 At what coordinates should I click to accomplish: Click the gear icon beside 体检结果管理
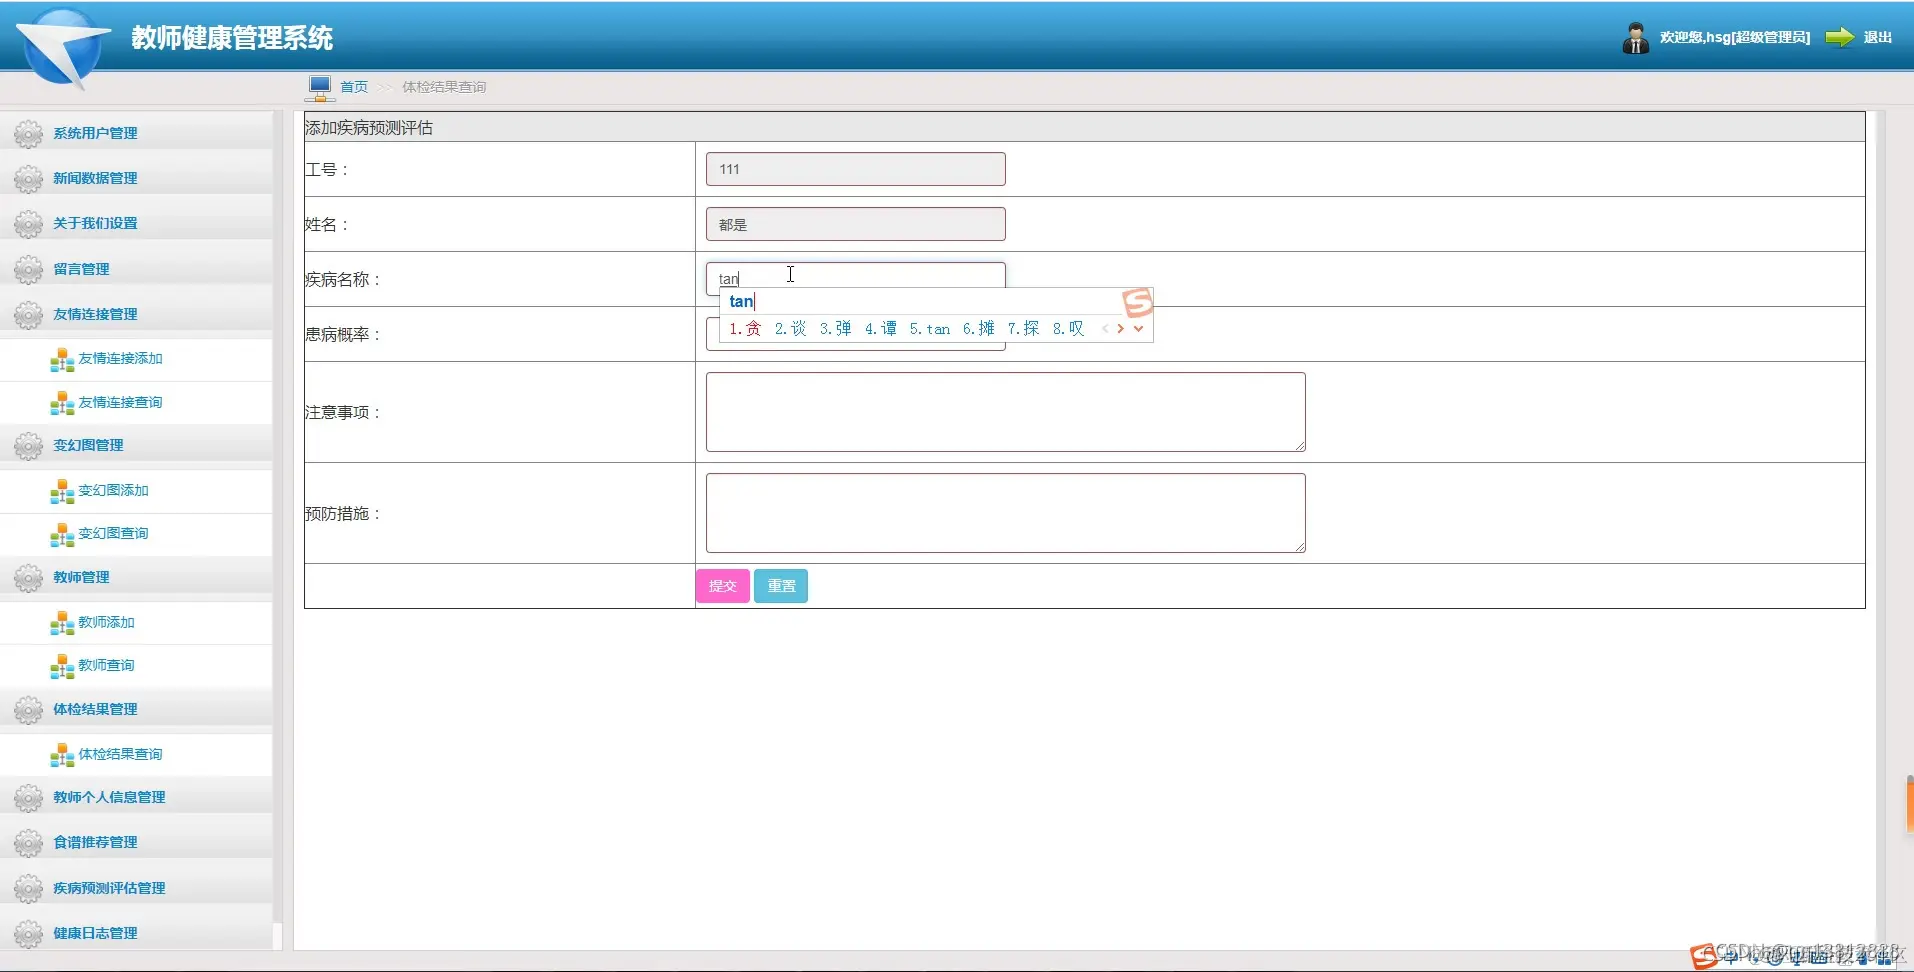pos(28,709)
